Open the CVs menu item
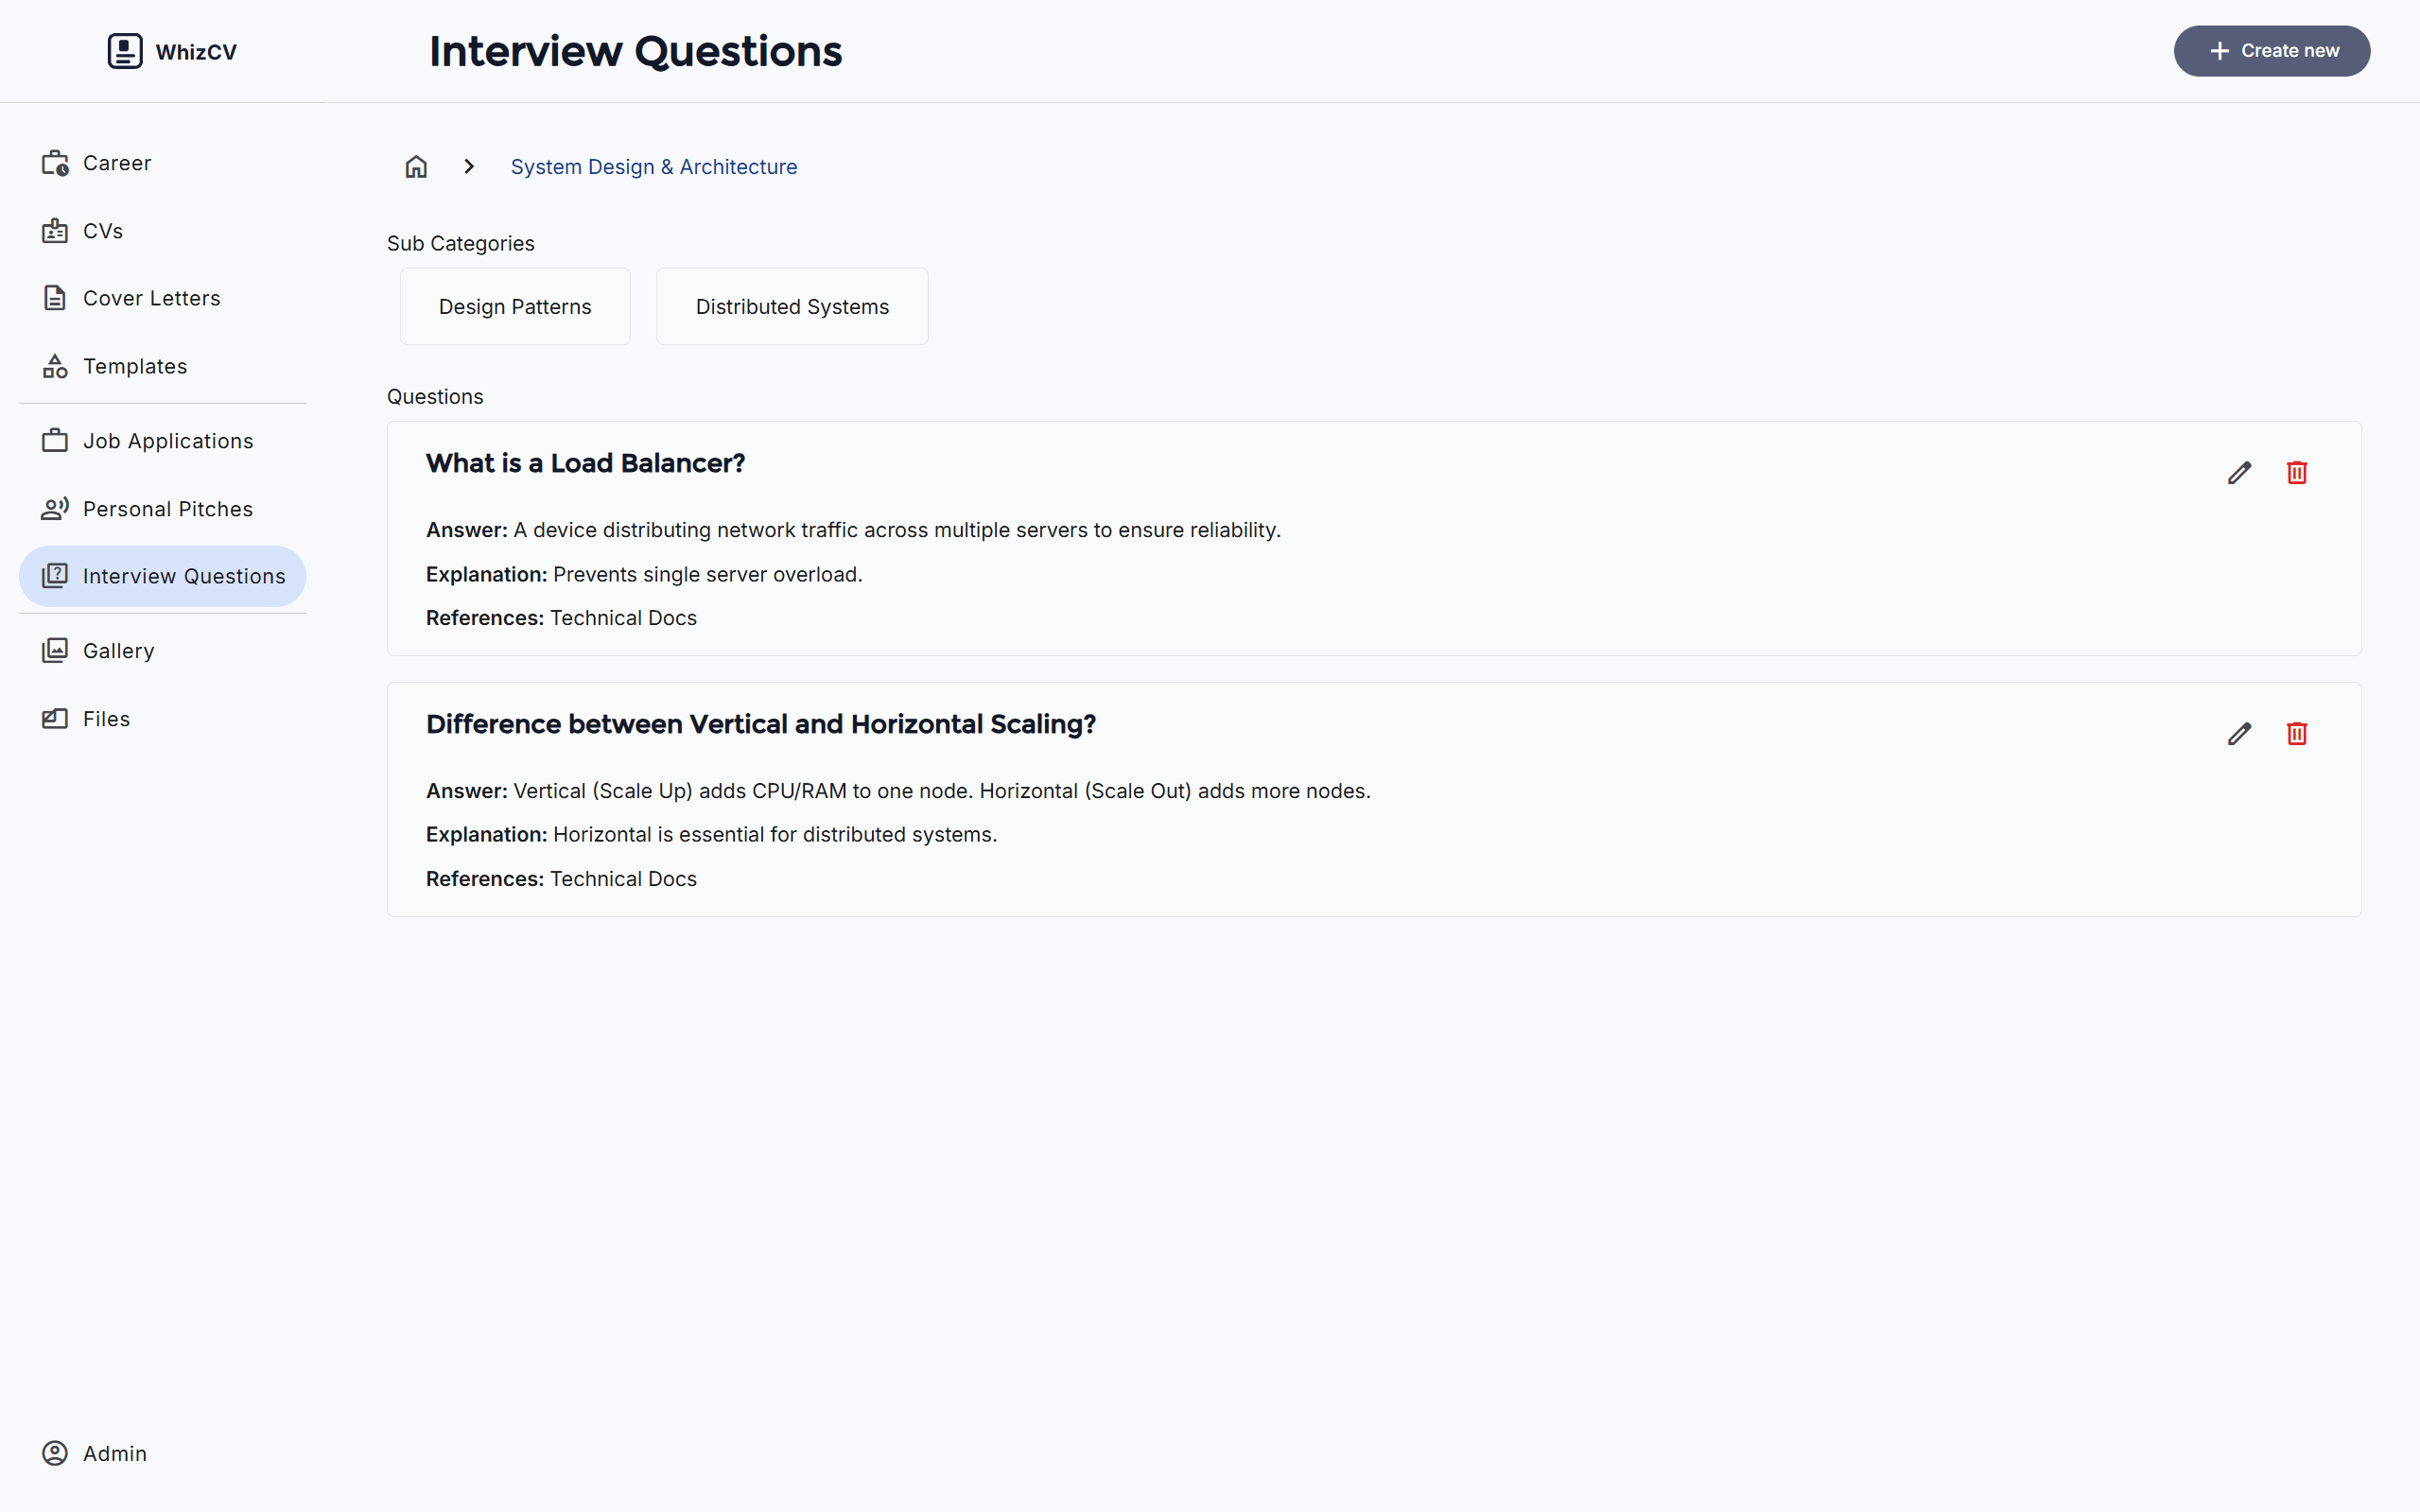 162,231
